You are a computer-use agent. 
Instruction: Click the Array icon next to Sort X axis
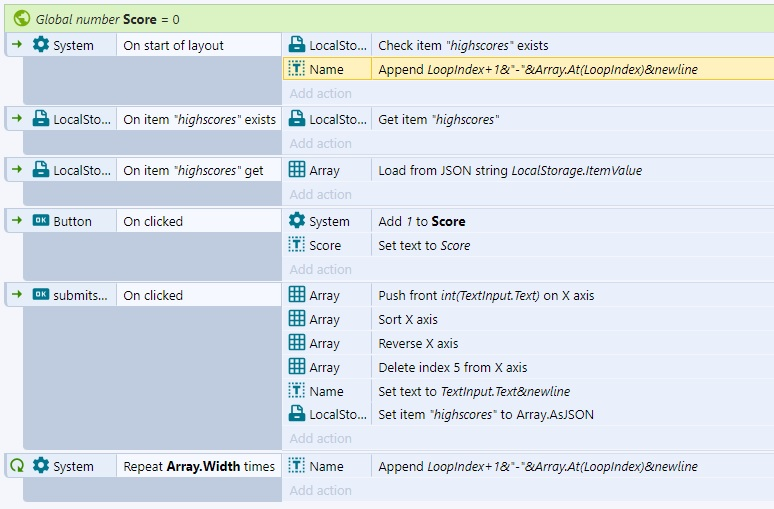pos(297,319)
